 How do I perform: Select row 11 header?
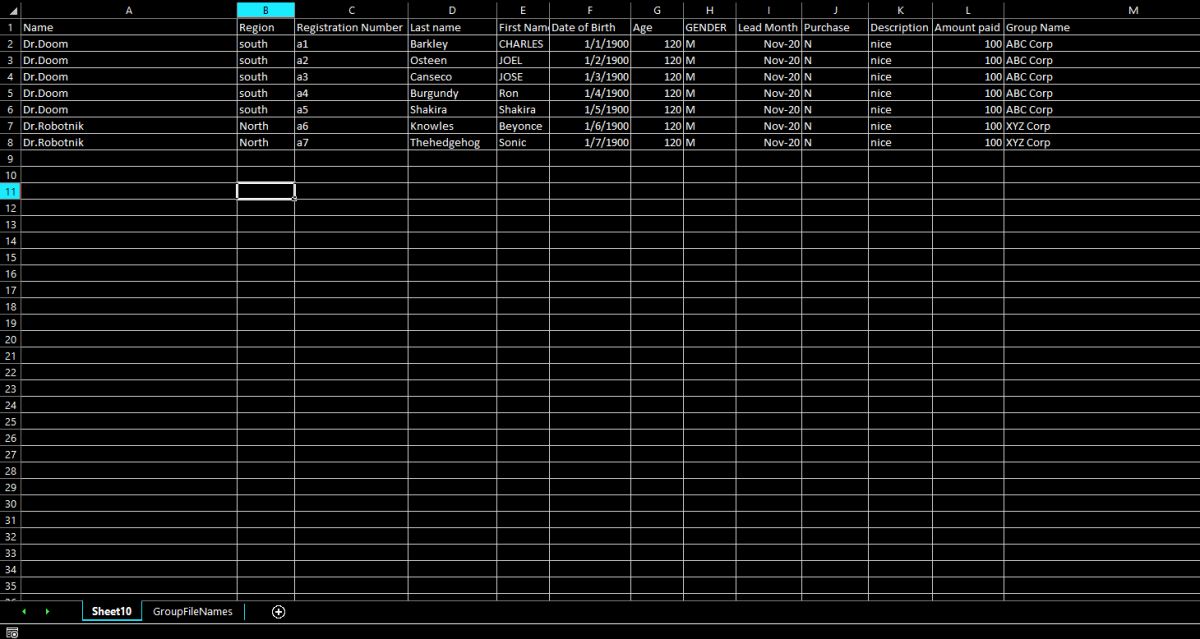[10, 191]
